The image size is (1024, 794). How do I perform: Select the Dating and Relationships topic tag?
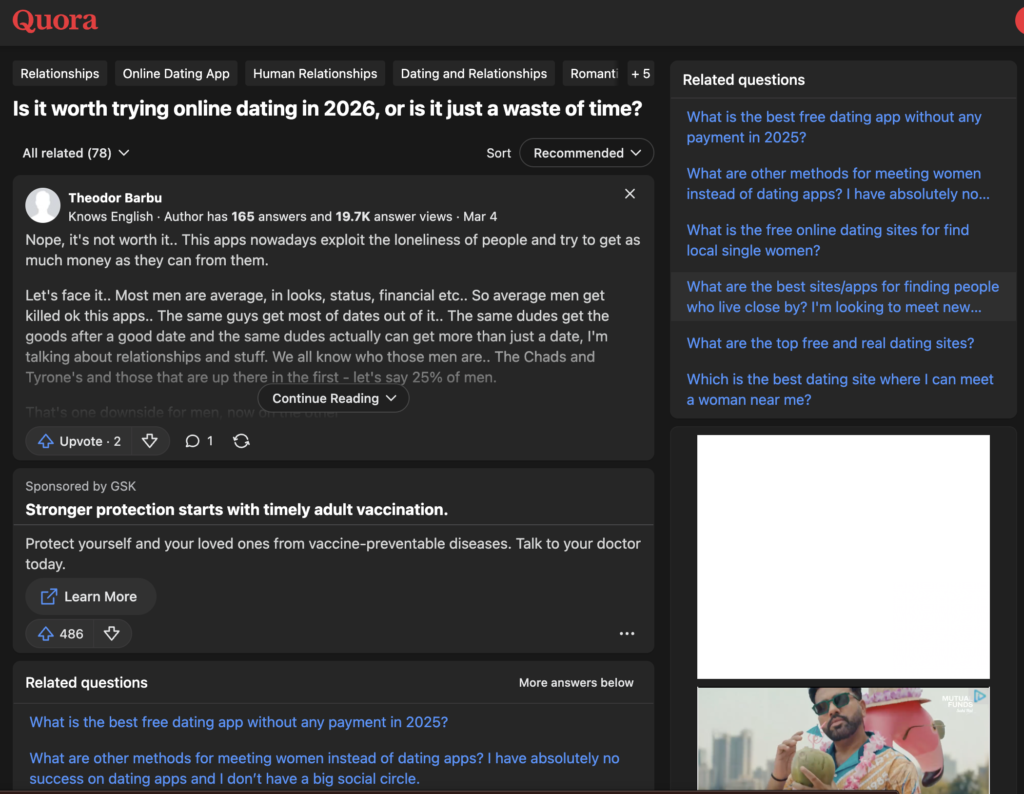click(x=473, y=74)
